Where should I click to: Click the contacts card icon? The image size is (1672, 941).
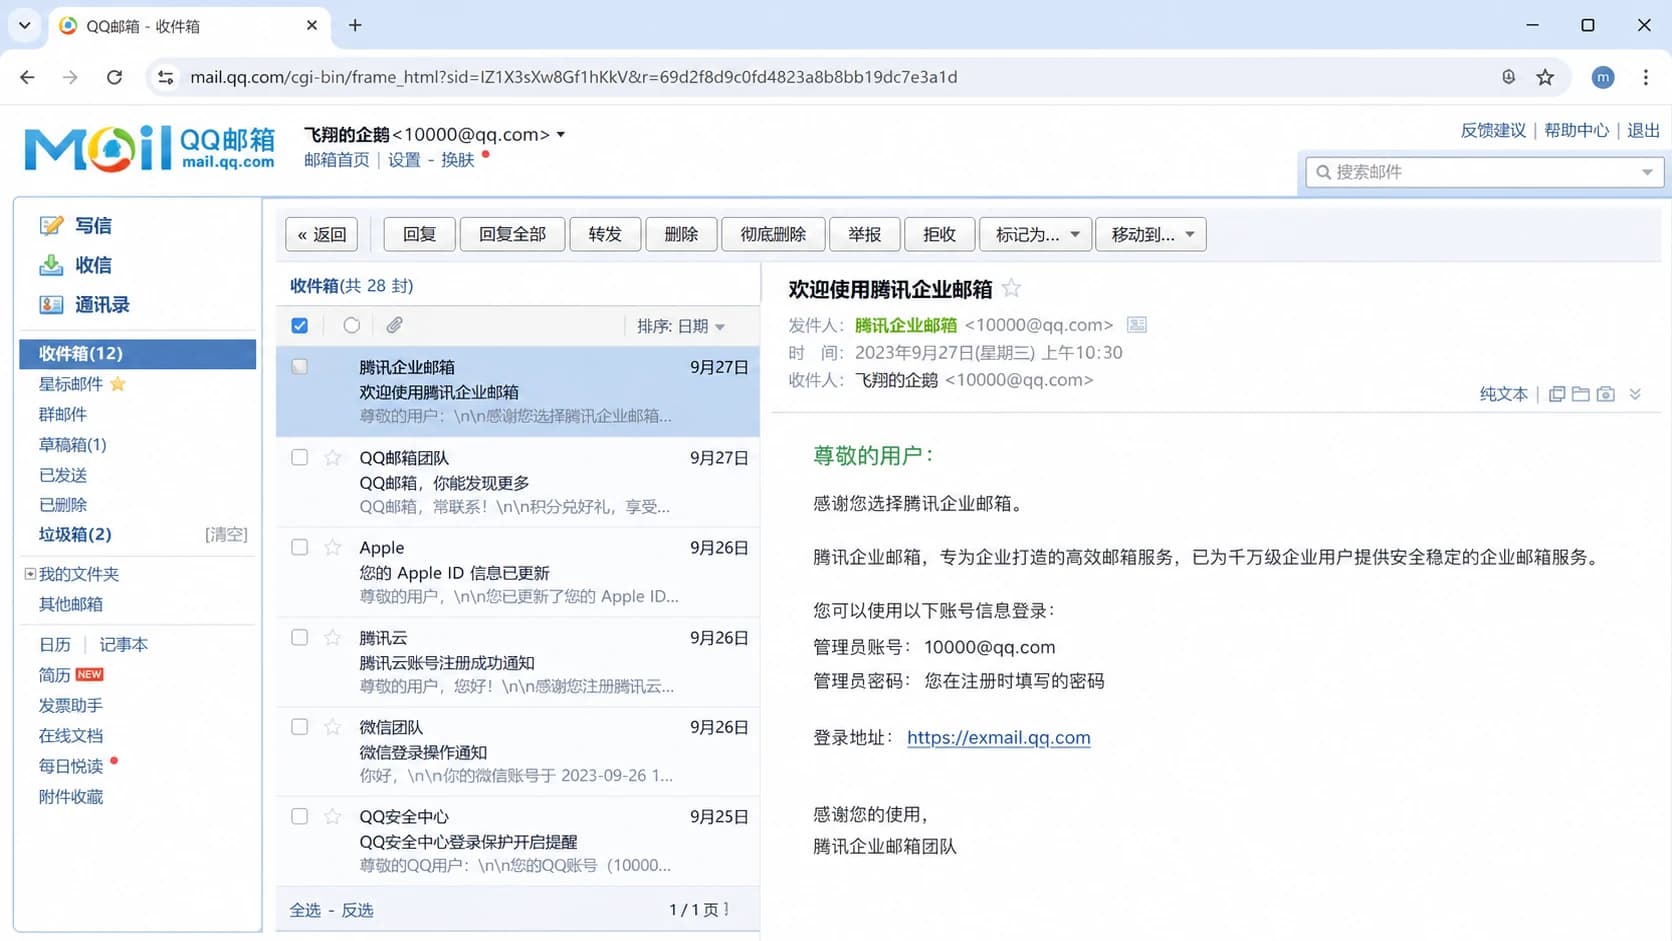pos(51,305)
